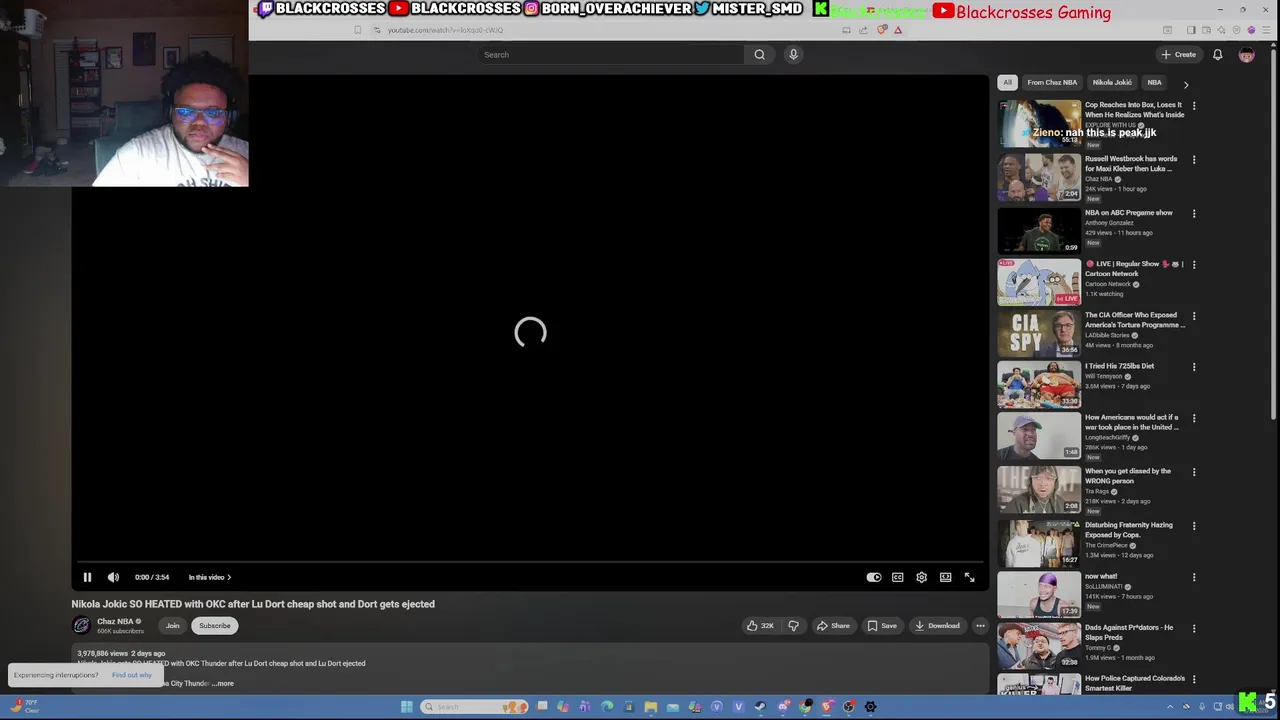Open options for 'The CIA Officer Who Exposed' video
1280x720 pixels.
(1194, 316)
